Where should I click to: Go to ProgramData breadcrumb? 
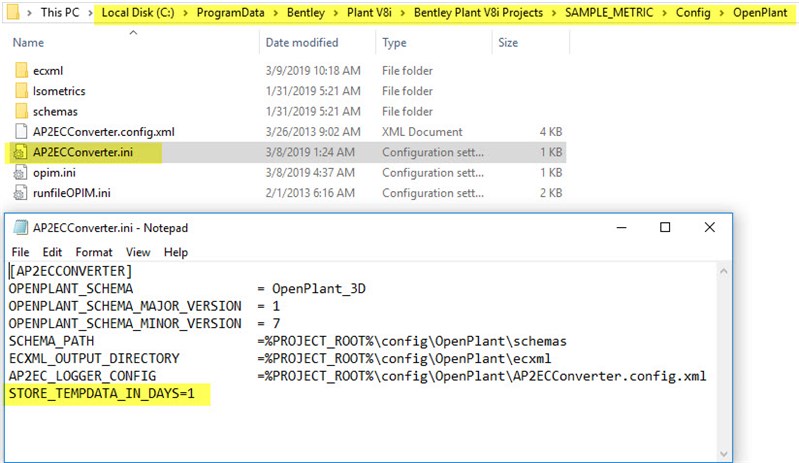point(230,12)
